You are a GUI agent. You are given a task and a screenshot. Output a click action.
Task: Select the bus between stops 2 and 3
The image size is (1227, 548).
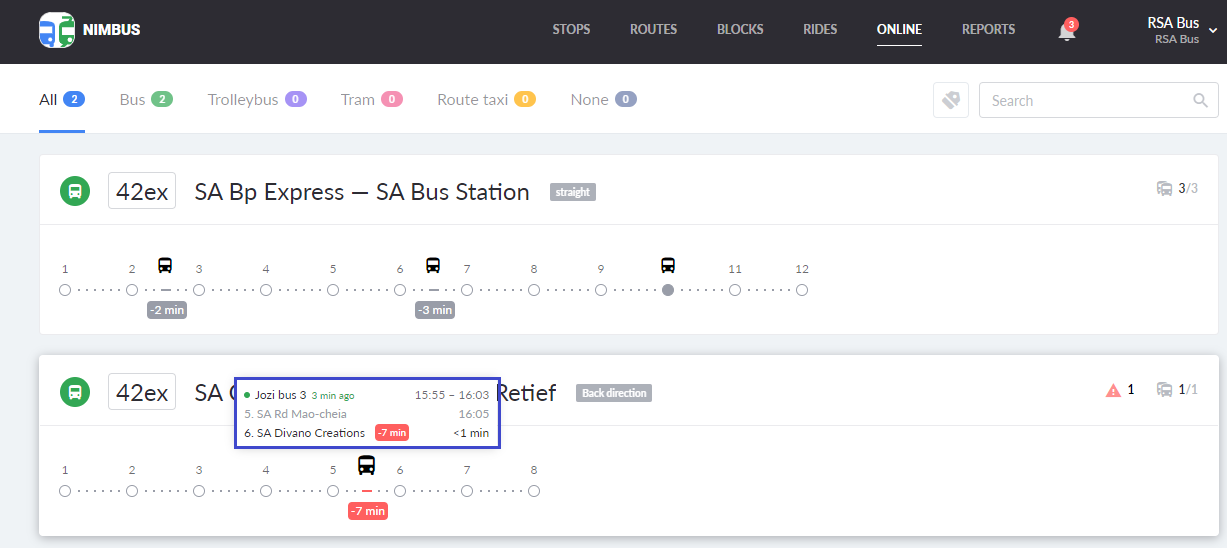point(165,265)
